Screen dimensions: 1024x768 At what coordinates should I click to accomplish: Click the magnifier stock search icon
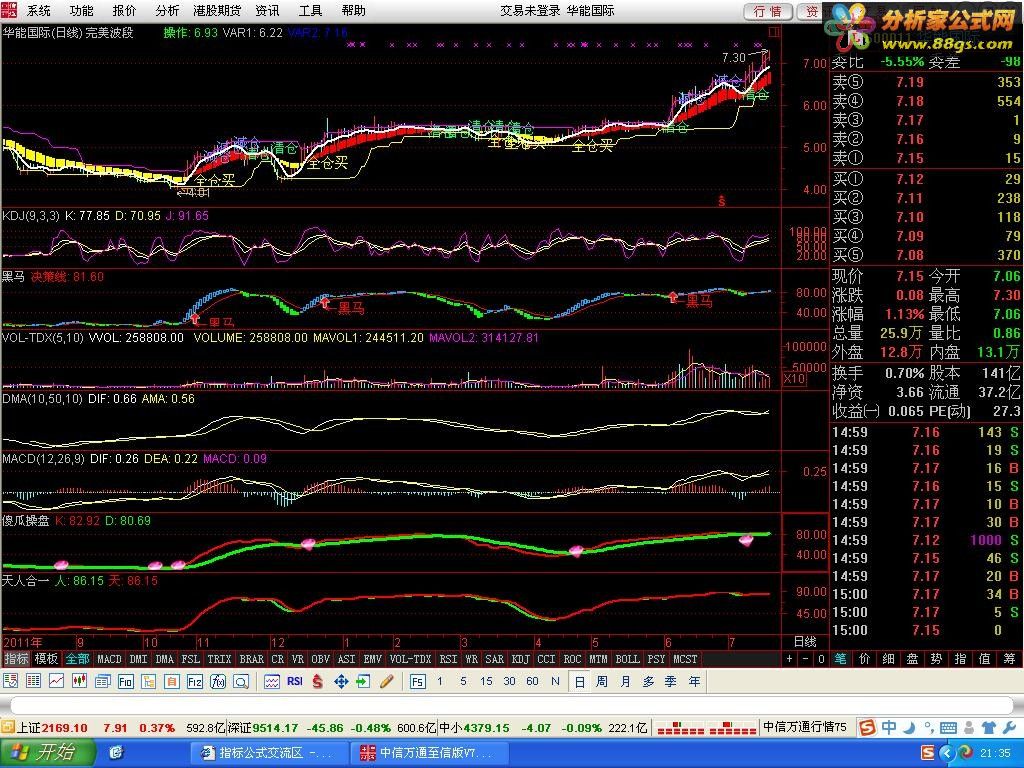tap(240, 682)
